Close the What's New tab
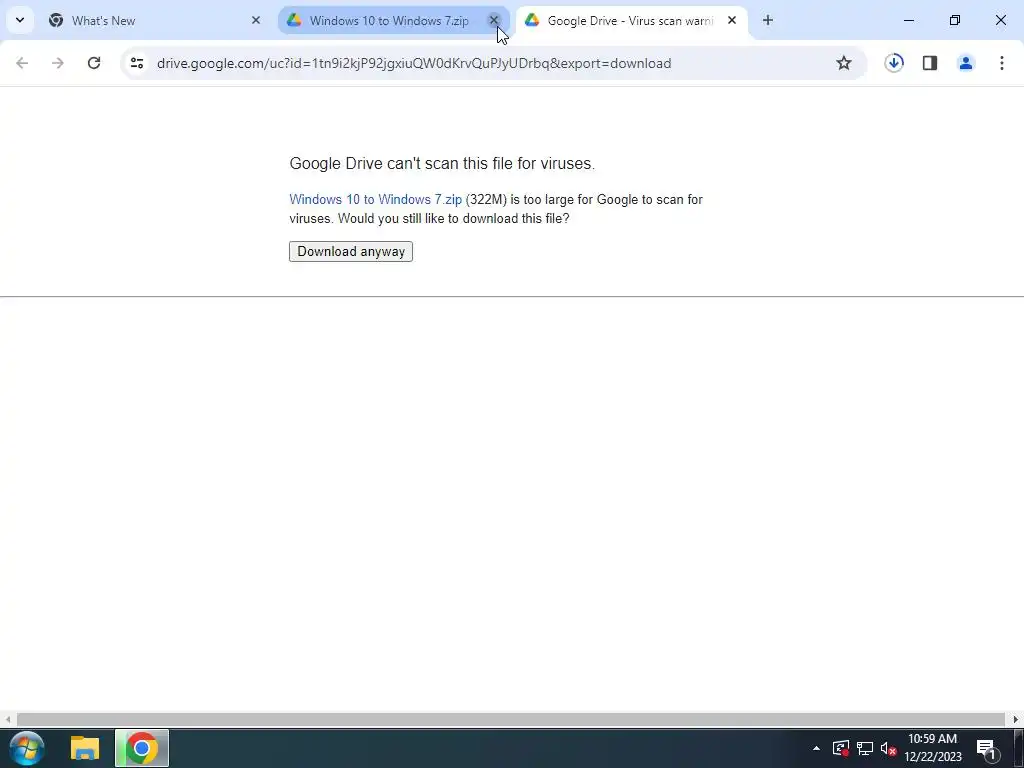Viewport: 1024px width, 768px height. tap(256, 20)
